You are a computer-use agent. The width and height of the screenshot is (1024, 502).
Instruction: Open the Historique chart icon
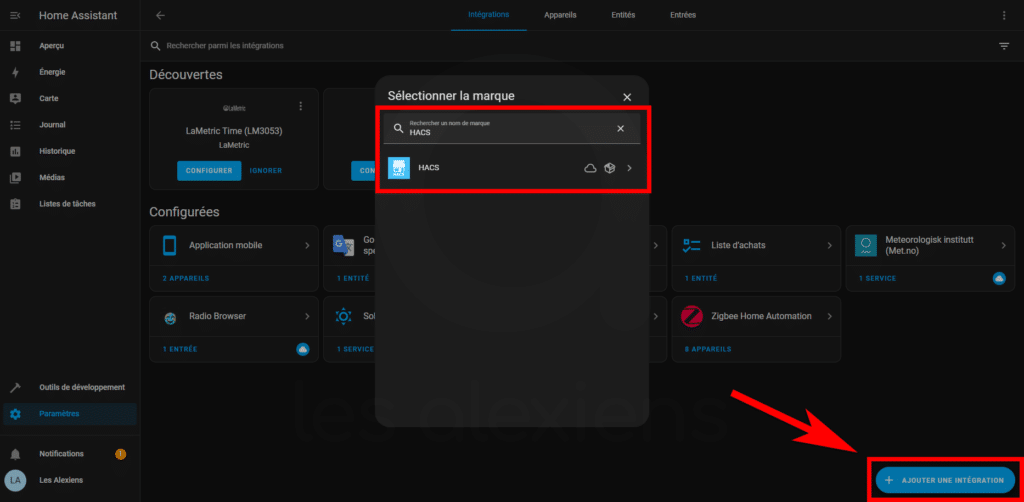pyautogui.click(x=15, y=151)
